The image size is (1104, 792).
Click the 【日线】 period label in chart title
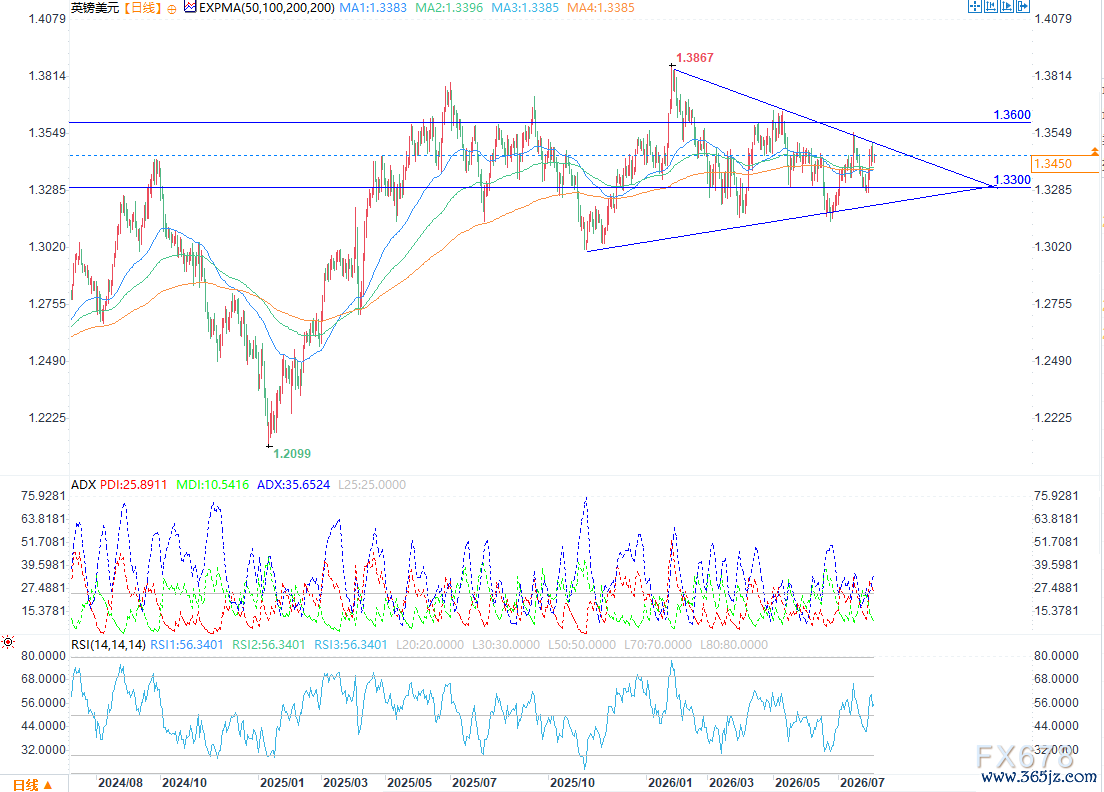point(143,8)
